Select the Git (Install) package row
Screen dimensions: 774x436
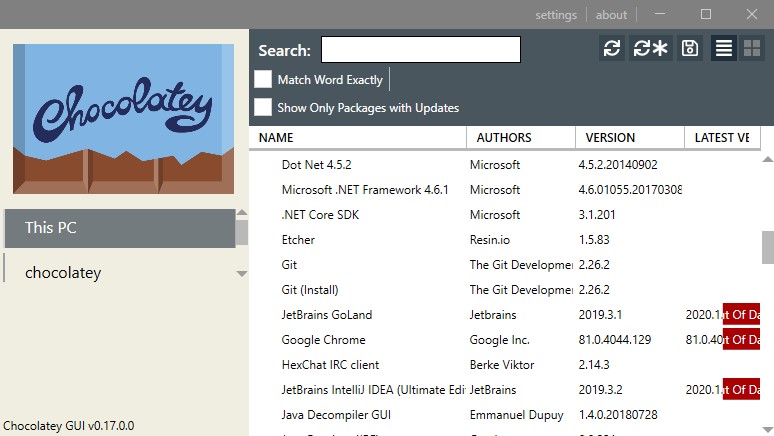(505, 290)
